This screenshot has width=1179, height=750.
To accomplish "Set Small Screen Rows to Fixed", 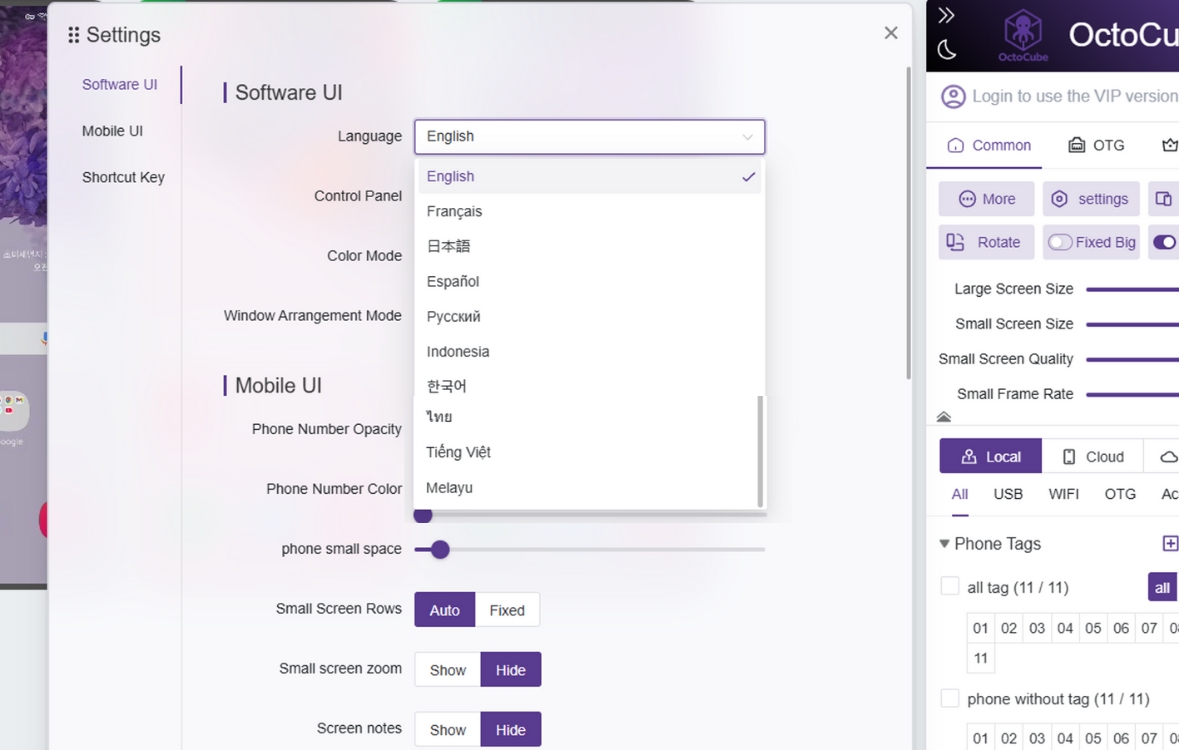I will click(507, 610).
